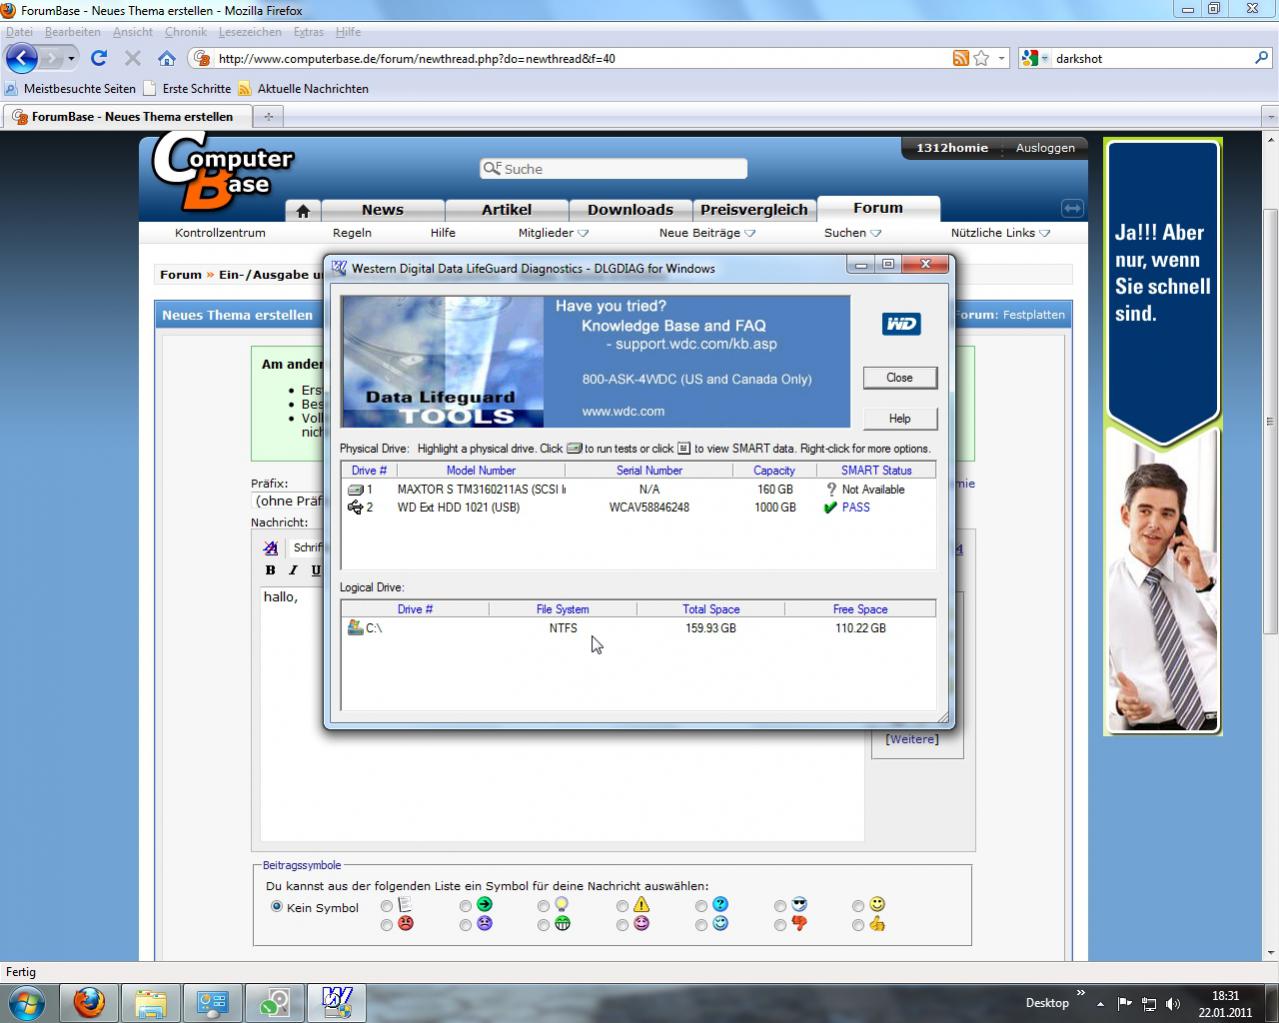1279x1023 pixels.
Task: Select the WD Ext HDD 1021 drive row
Action: (x=639, y=507)
